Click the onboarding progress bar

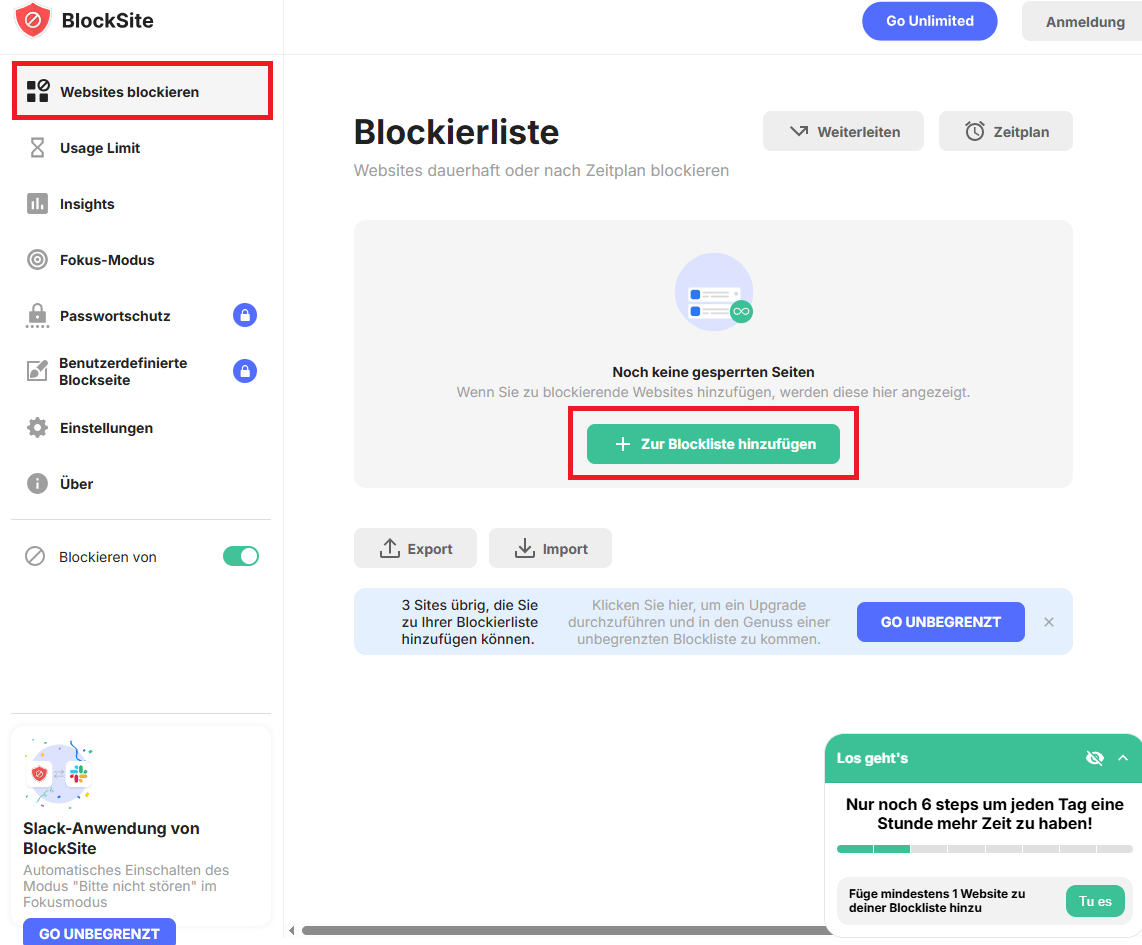point(984,849)
